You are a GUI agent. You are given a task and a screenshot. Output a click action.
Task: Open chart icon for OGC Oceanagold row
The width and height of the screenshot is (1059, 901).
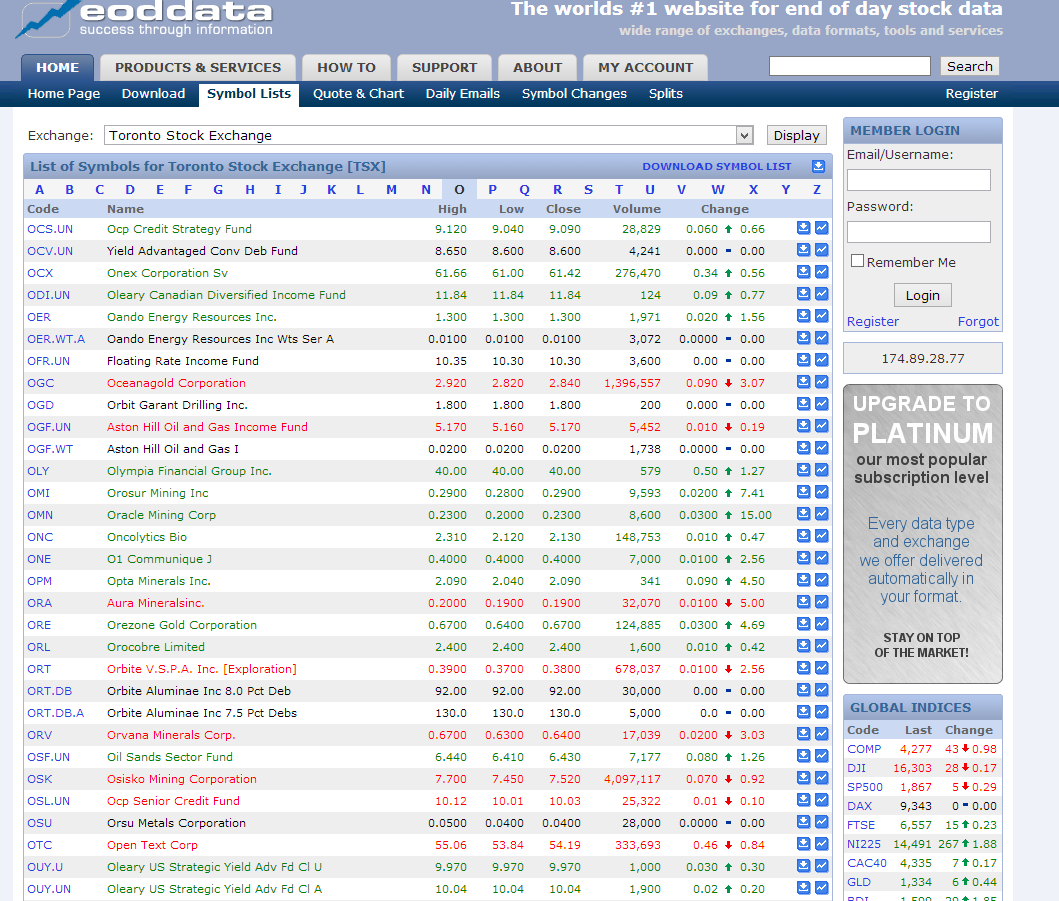coord(821,382)
